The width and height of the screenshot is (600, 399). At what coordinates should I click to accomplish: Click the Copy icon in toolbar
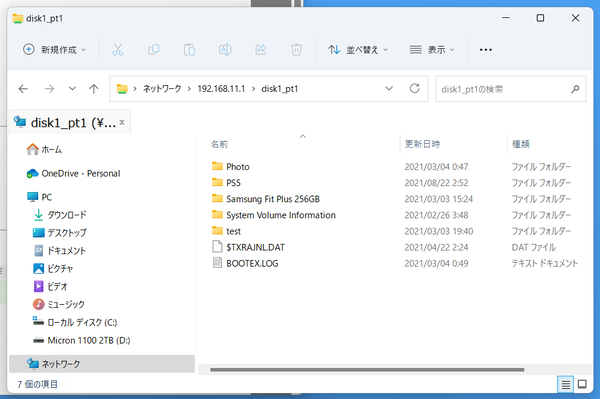(x=153, y=50)
